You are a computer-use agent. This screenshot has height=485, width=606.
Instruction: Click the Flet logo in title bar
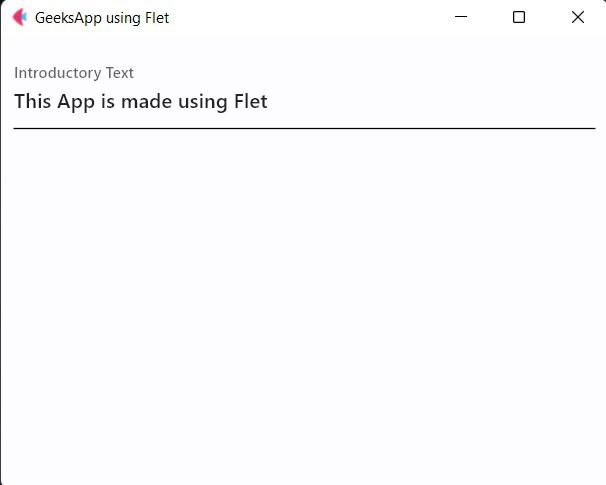(19, 17)
